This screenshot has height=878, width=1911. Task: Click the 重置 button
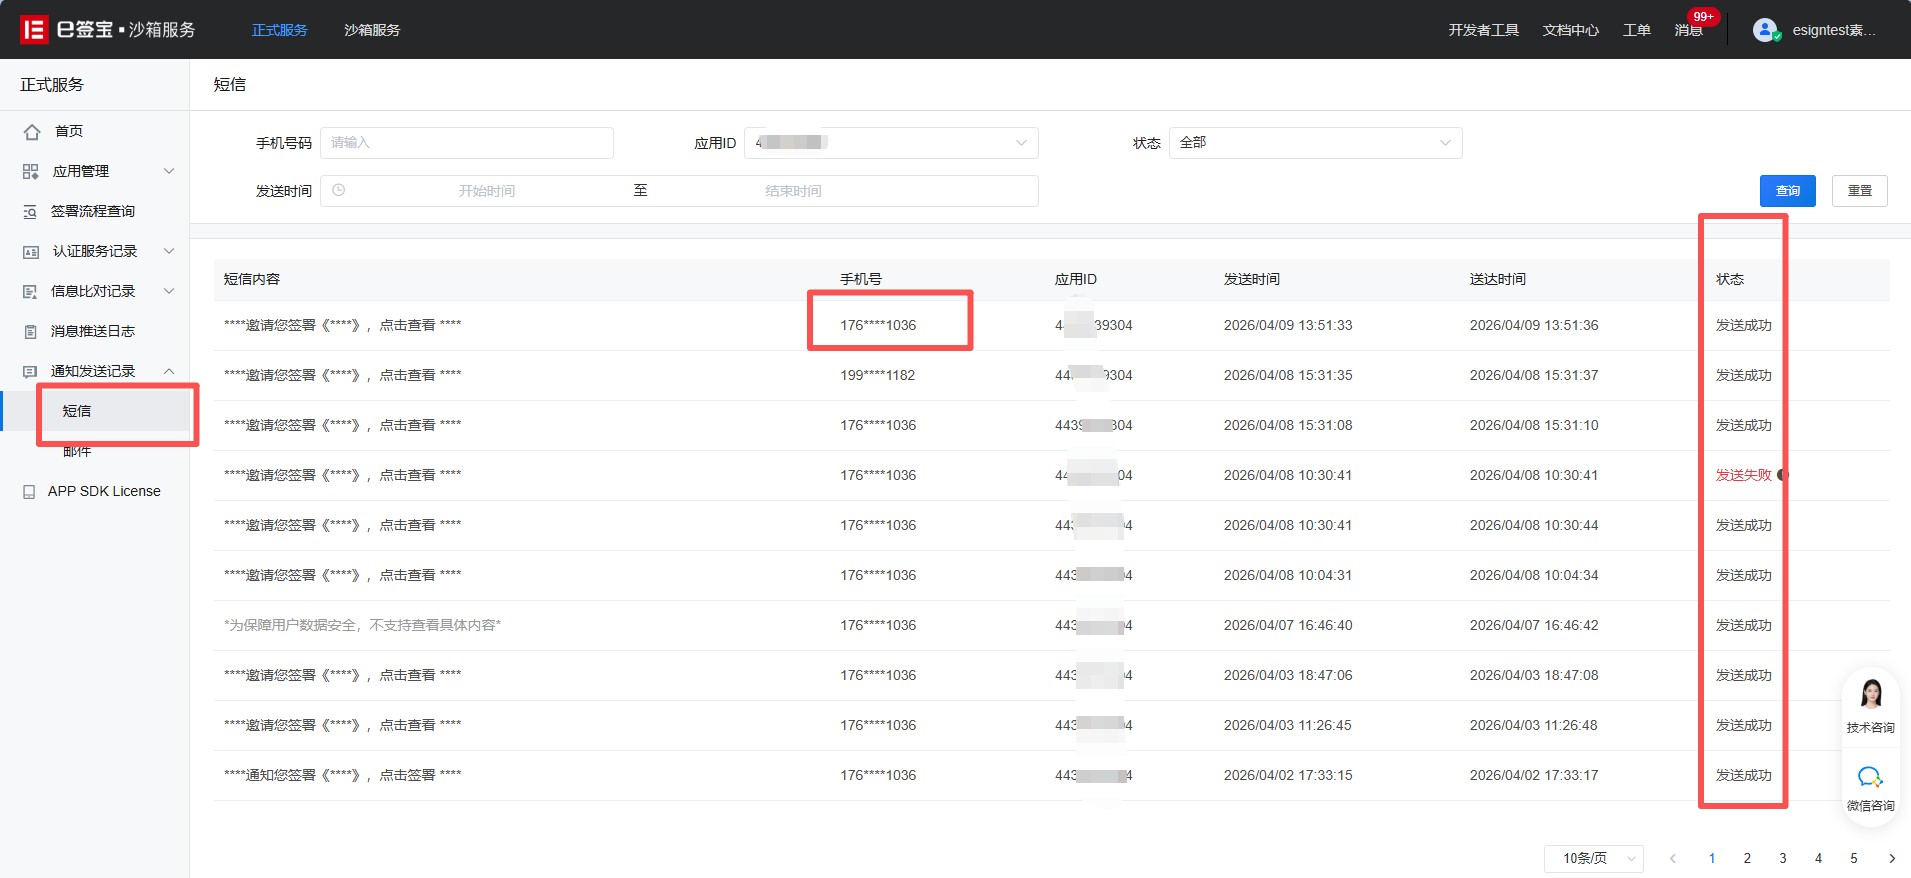click(x=1859, y=191)
